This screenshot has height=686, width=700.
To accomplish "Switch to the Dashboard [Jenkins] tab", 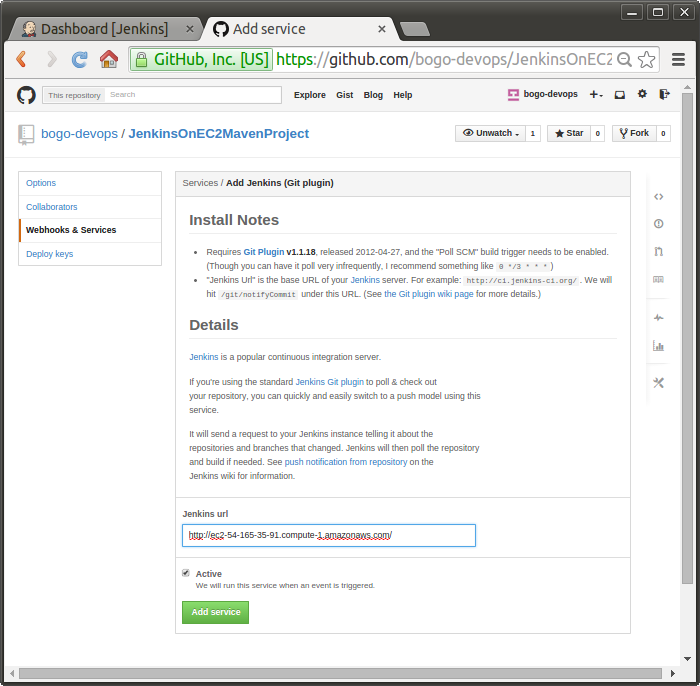I will pyautogui.click(x=104, y=29).
